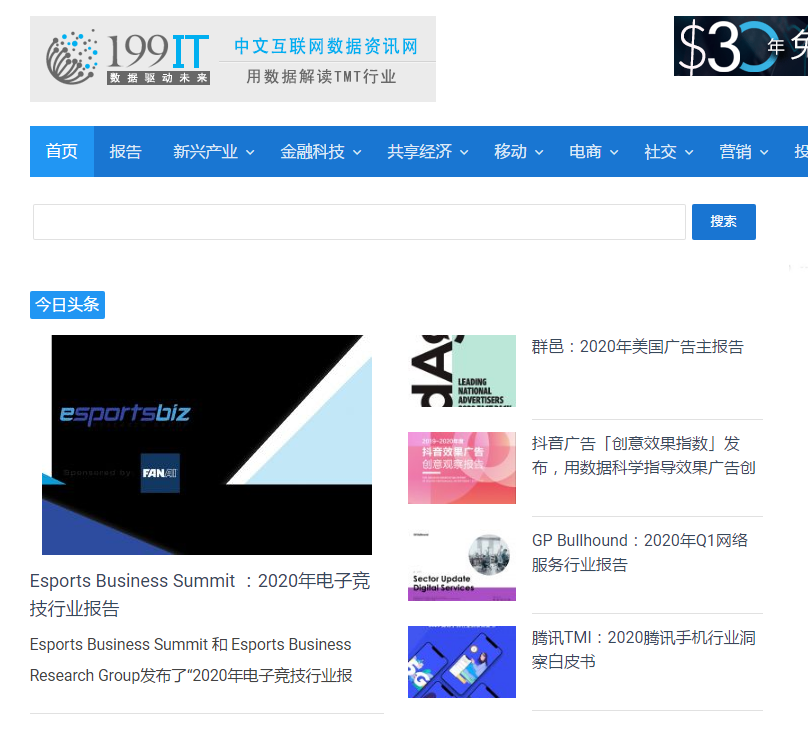
Task: Open the 移动 menu item
Action: (510, 151)
